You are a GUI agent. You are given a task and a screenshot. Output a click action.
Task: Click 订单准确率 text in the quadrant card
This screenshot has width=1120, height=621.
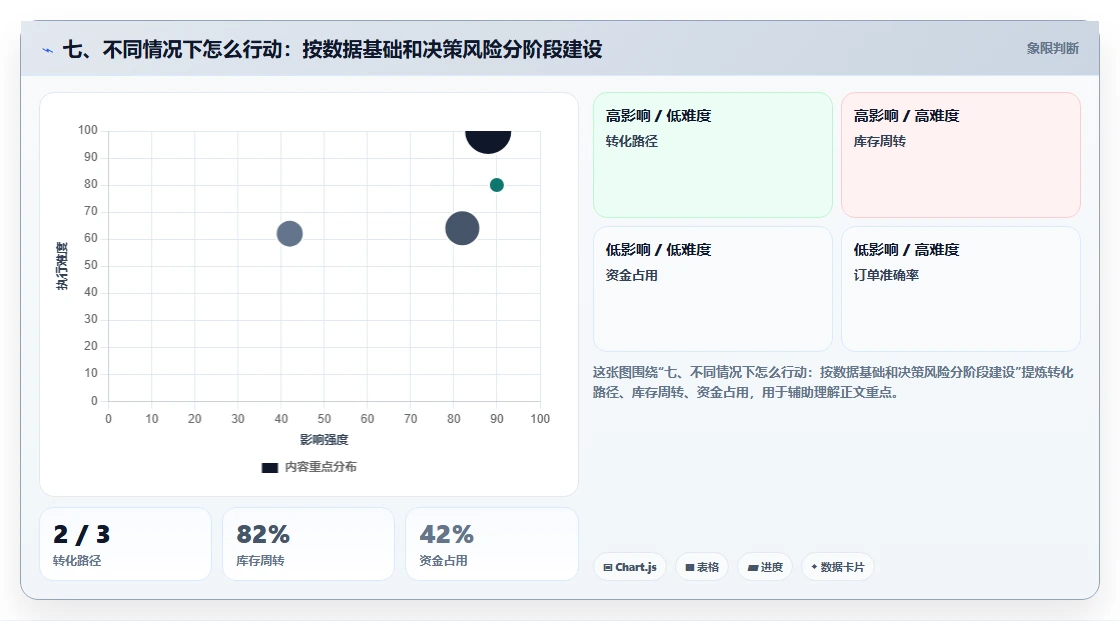pos(886,275)
